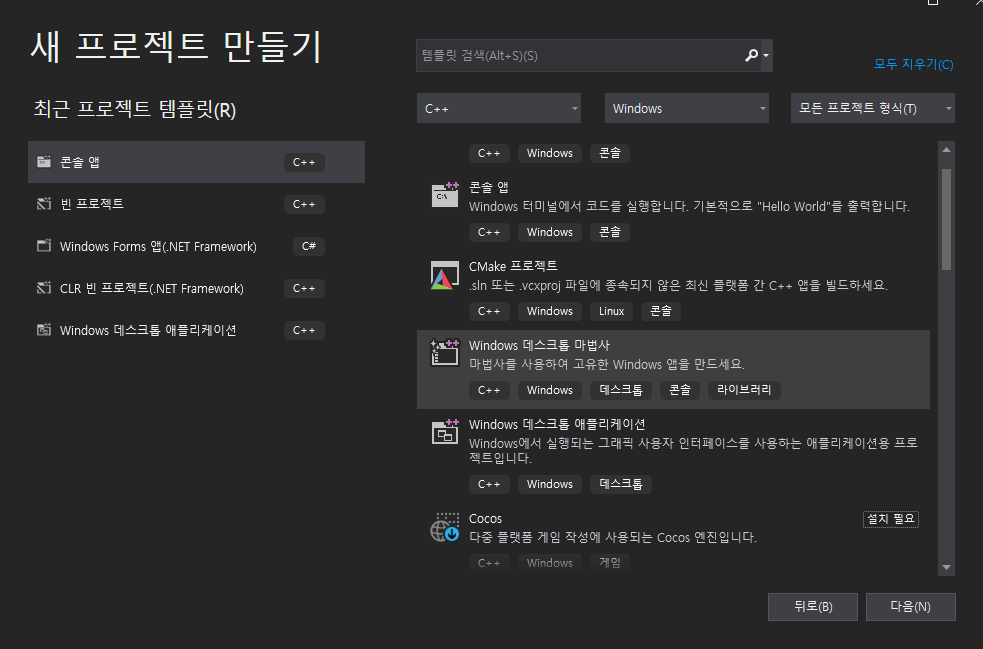
Task: Click 데스크톱 tag under Windows 데스크톱 애플리케이션
Action: tap(621, 484)
